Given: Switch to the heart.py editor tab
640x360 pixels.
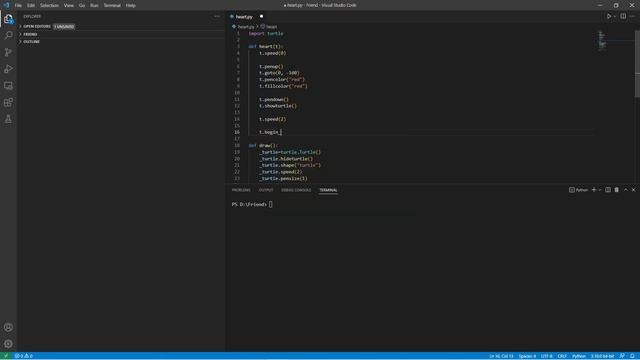Looking at the screenshot, I should click(x=244, y=17).
